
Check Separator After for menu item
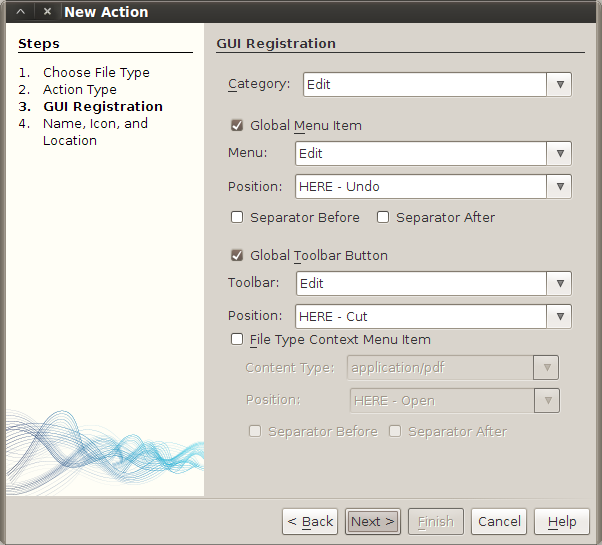383,217
